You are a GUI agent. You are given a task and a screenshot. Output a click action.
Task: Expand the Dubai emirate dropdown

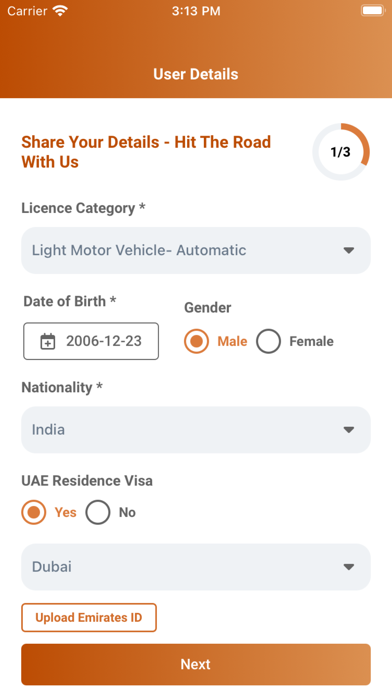click(x=196, y=567)
